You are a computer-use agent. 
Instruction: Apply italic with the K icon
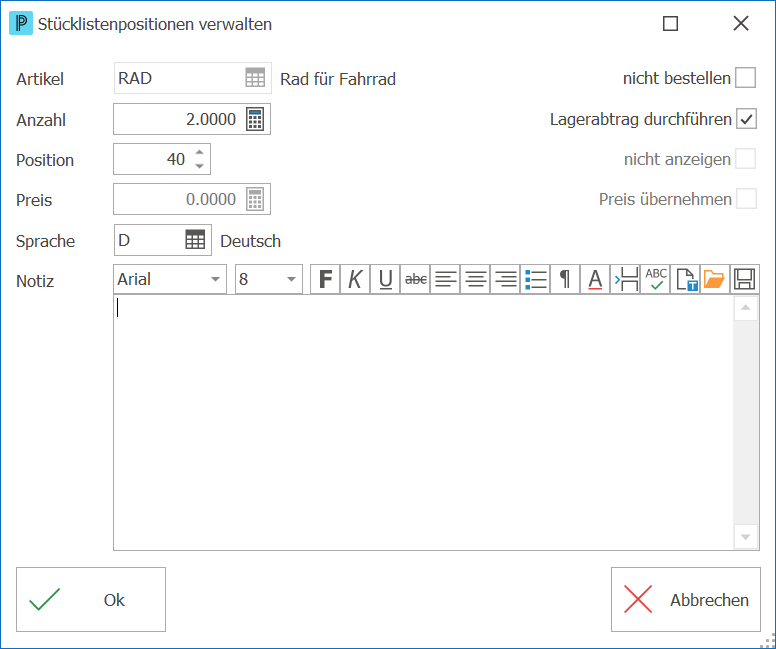click(x=355, y=279)
